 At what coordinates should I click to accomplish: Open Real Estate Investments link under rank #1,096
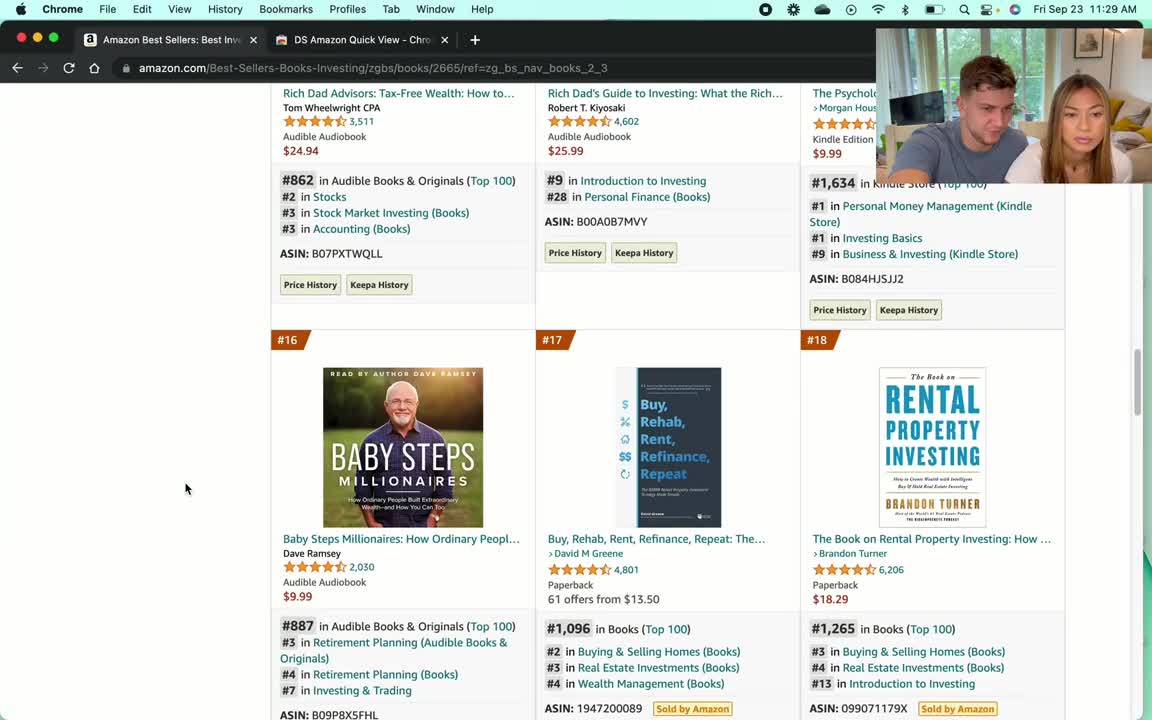[x=658, y=668]
